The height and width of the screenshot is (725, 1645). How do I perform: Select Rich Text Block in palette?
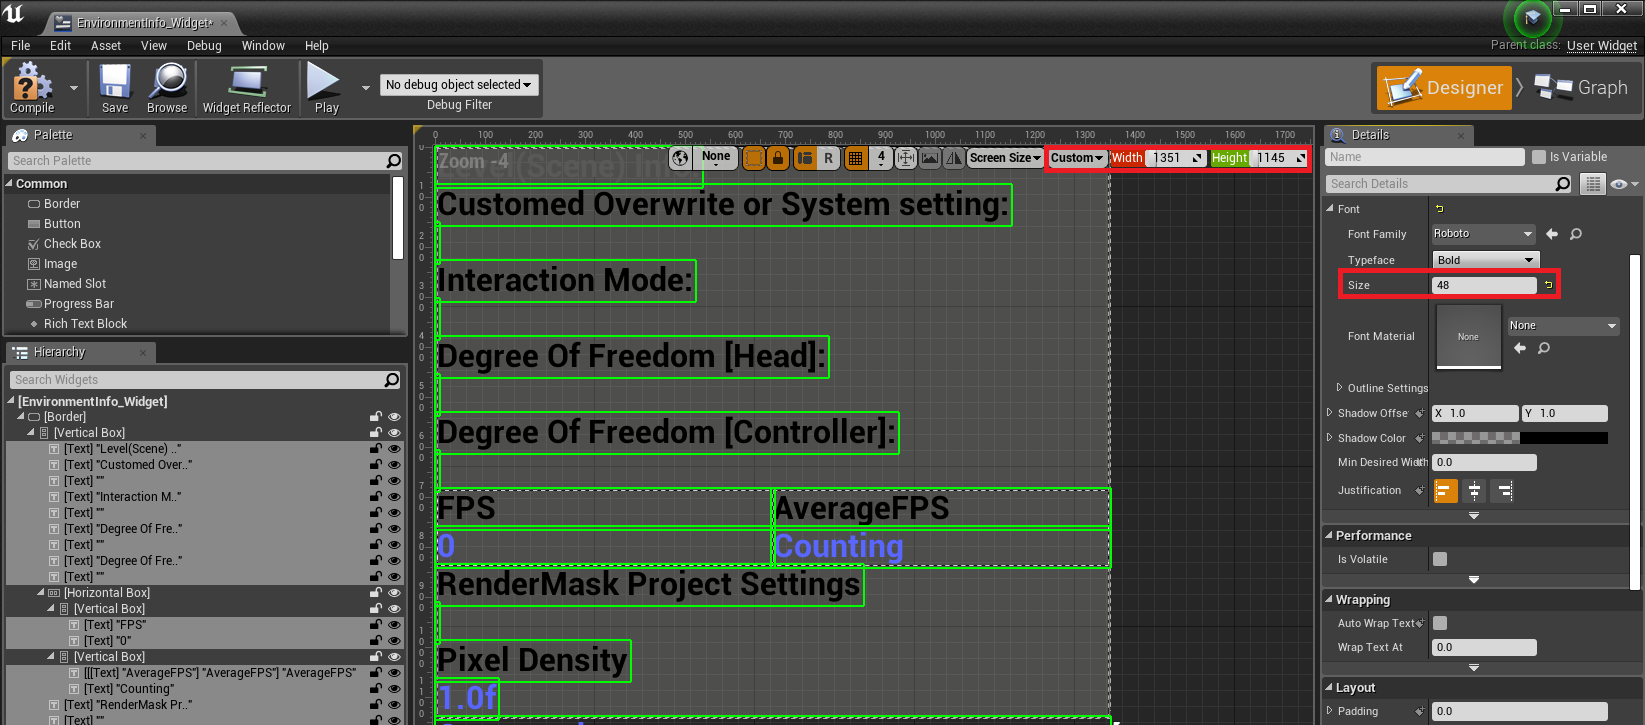pos(85,324)
